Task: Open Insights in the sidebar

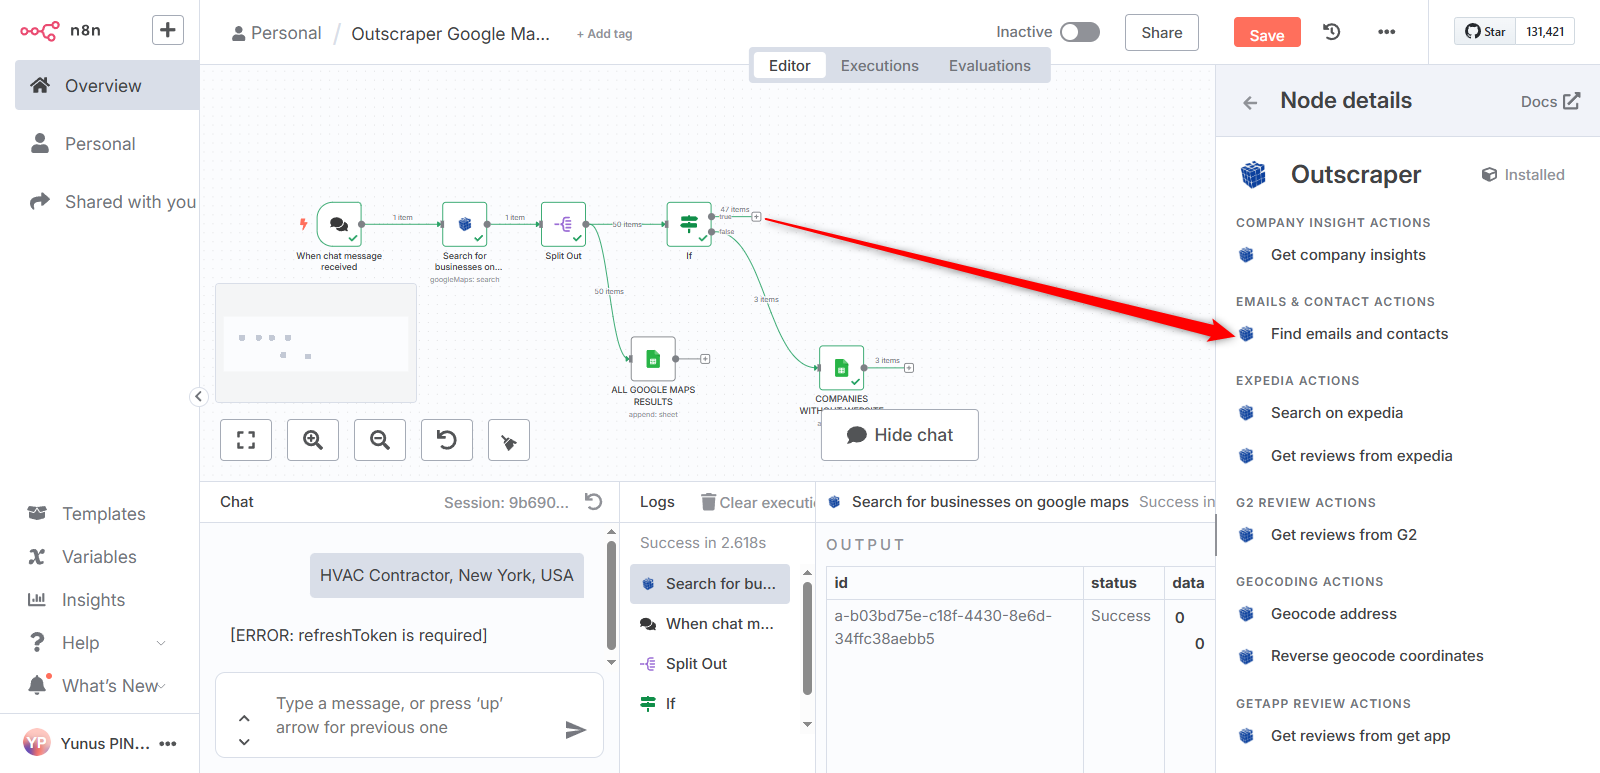Action: pyautogui.click(x=100, y=600)
